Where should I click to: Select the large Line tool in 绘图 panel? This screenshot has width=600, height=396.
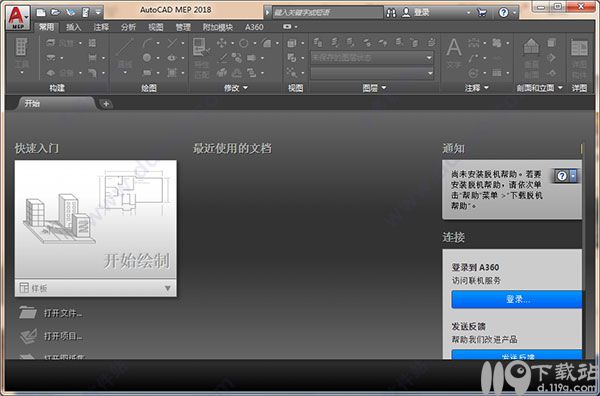[x=125, y=47]
